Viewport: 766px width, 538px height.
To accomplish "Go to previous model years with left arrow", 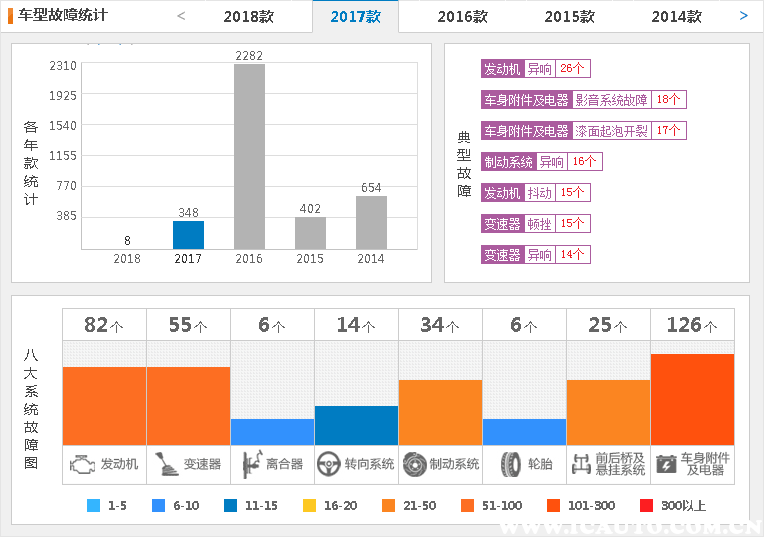I will tap(181, 16).
